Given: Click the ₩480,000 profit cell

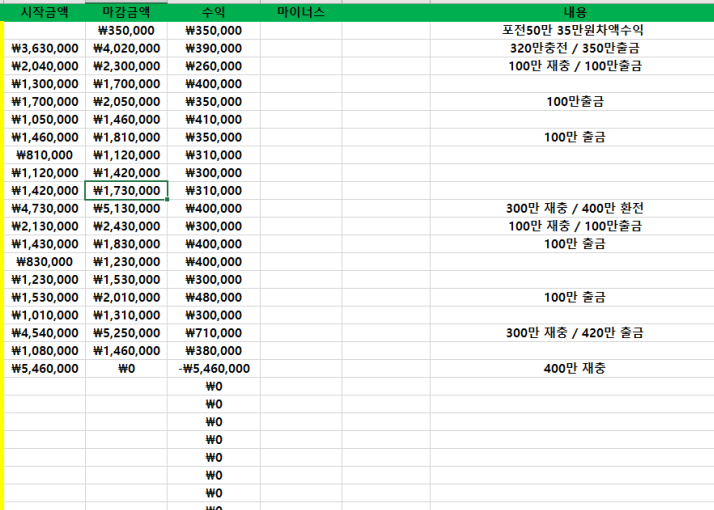Looking at the screenshot, I should pos(213,297).
